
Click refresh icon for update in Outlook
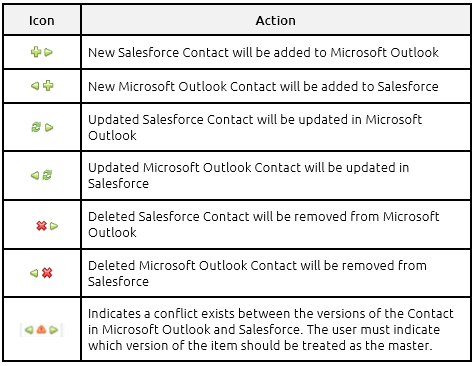pos(36,127)
